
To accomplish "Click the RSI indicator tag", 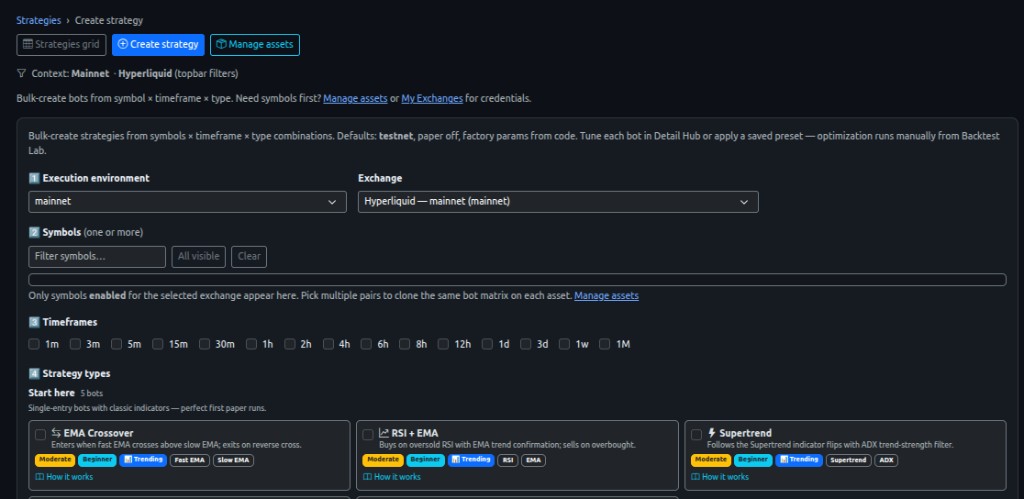I will (507, 460).
